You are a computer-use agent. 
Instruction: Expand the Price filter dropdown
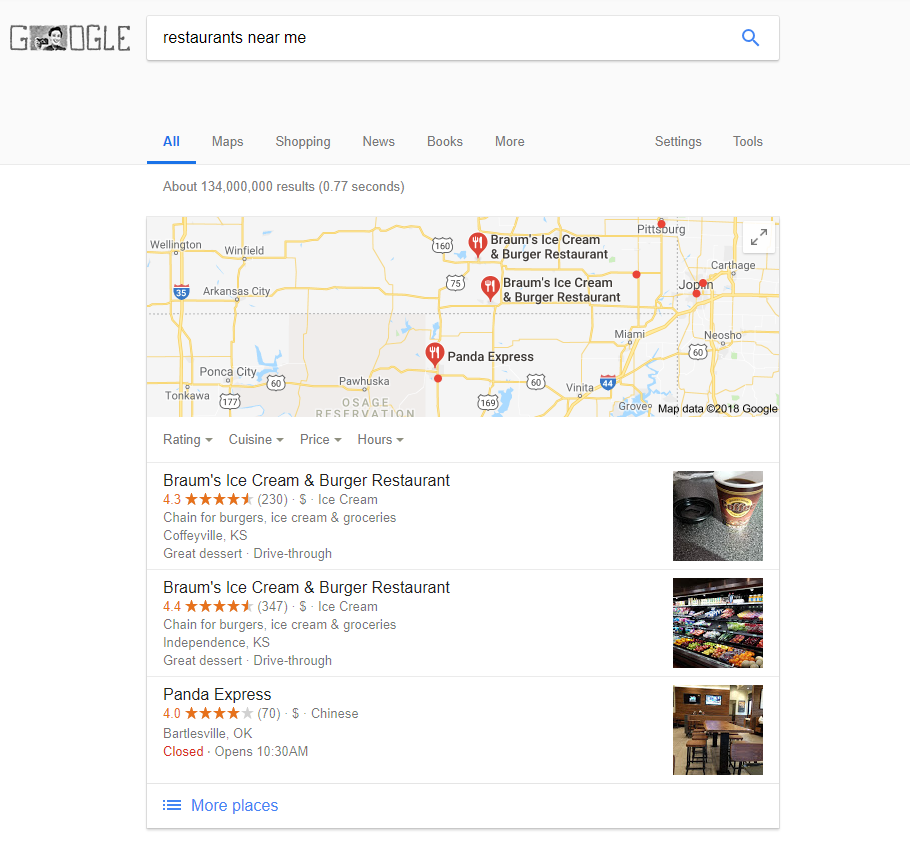point(320,439)
